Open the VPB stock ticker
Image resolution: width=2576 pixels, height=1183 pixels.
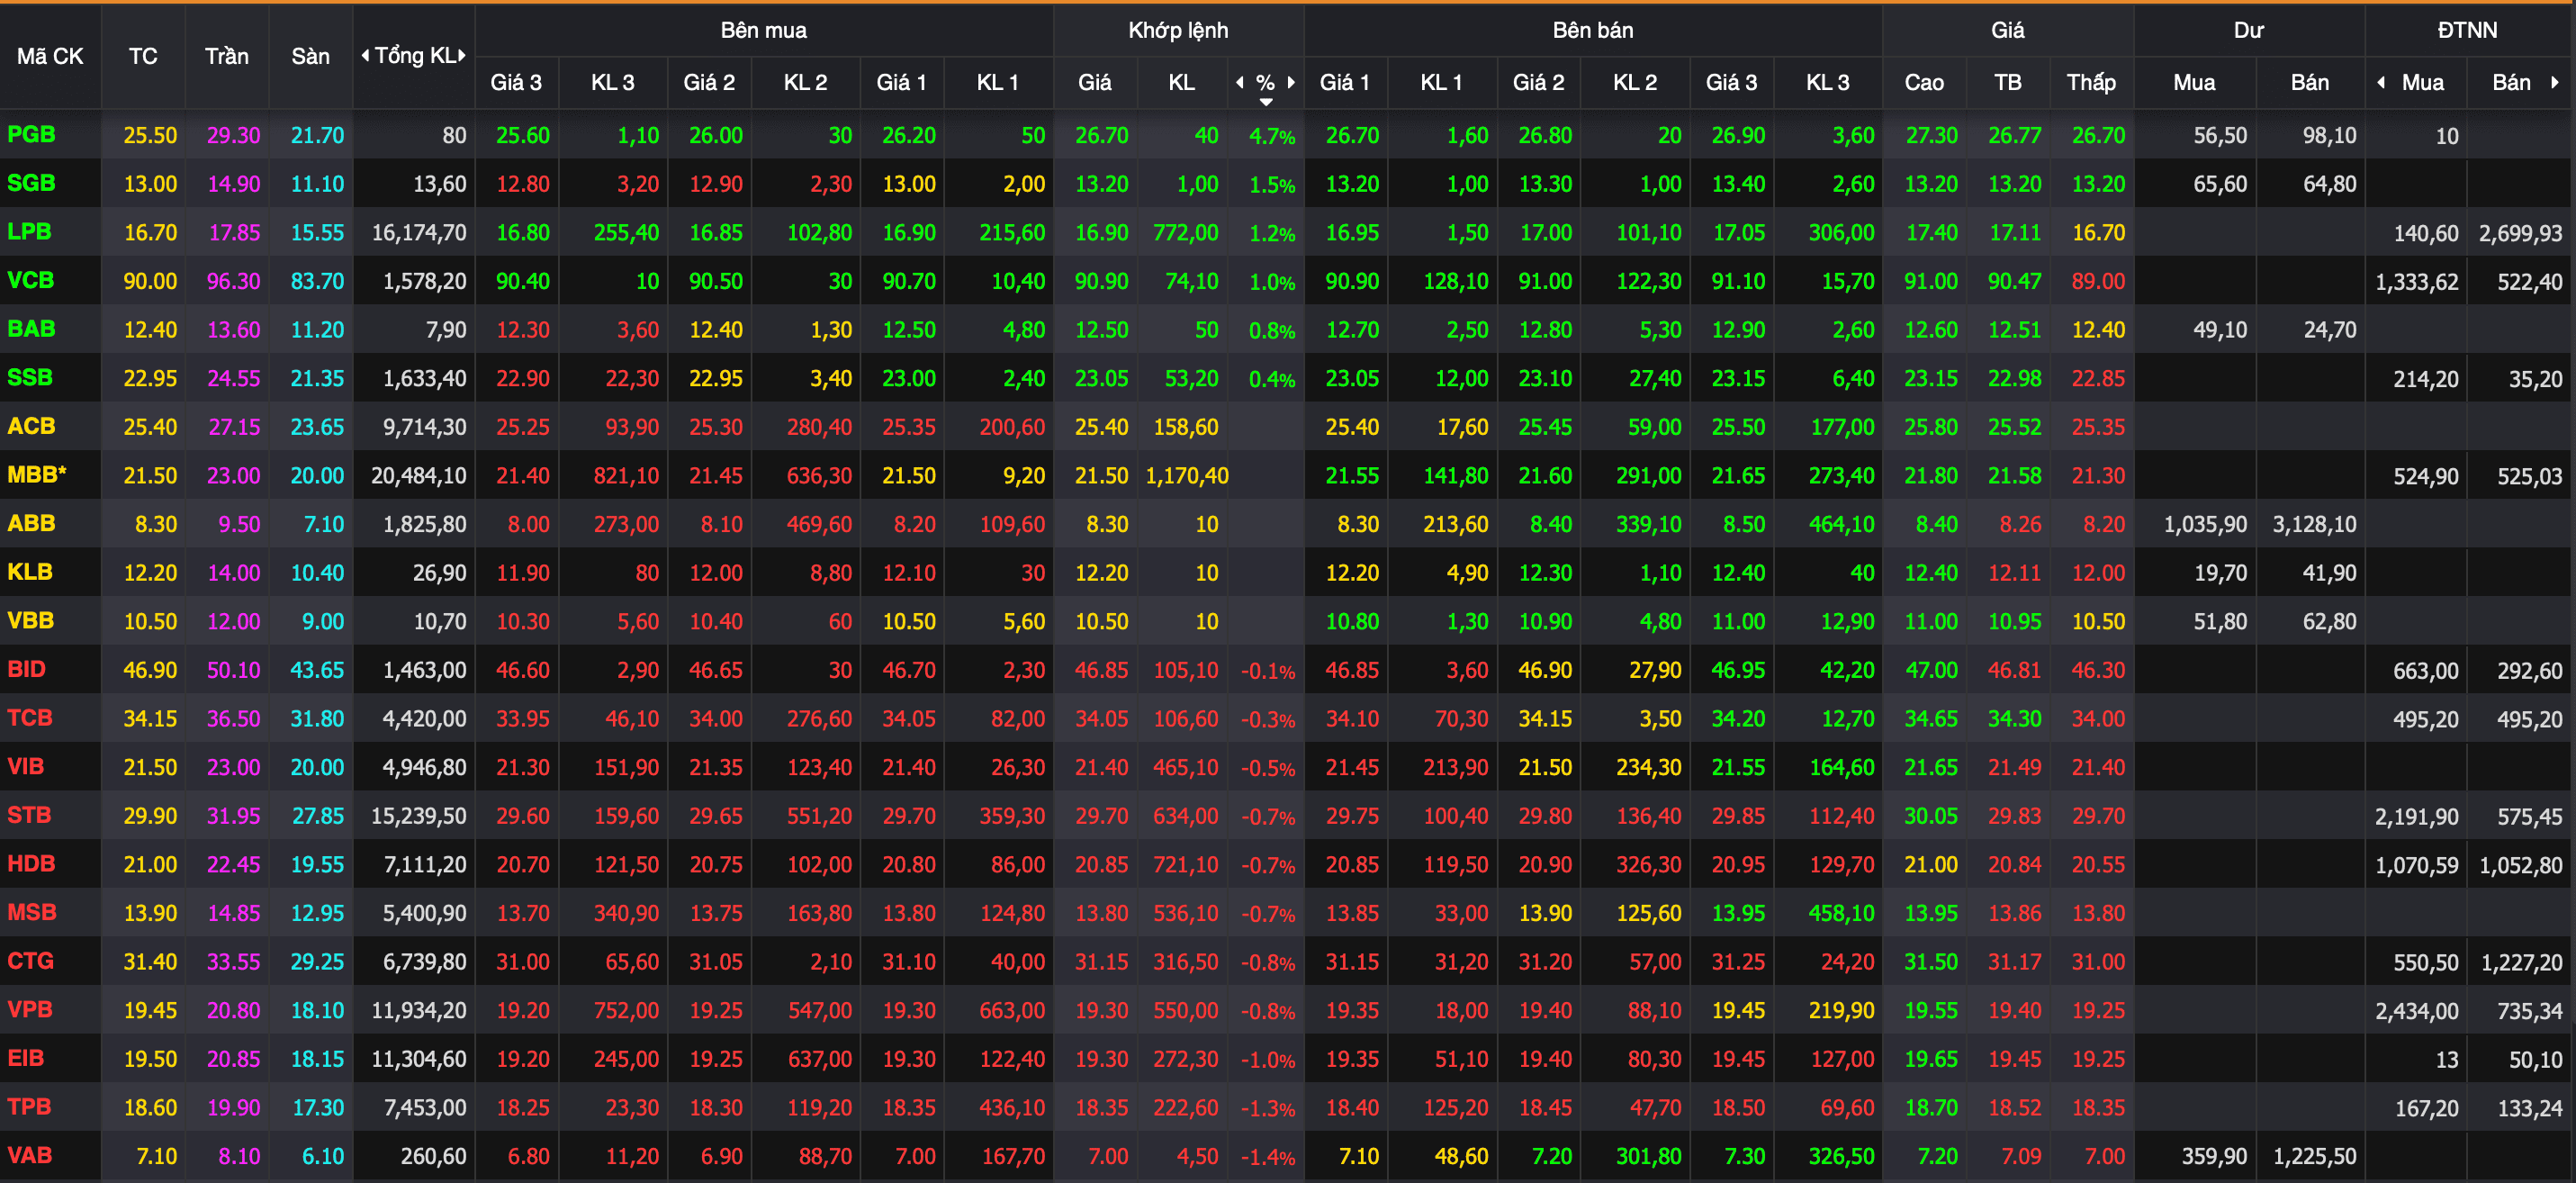(29, 1010)
